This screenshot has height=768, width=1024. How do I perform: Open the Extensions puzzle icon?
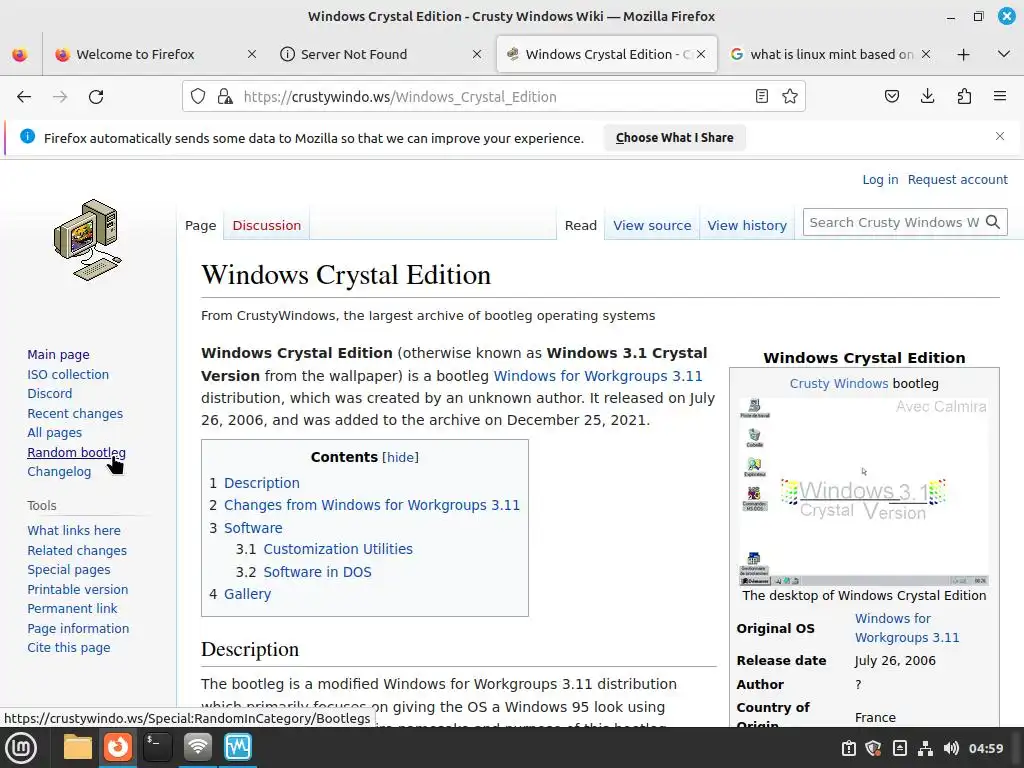(x=964, y=97)
